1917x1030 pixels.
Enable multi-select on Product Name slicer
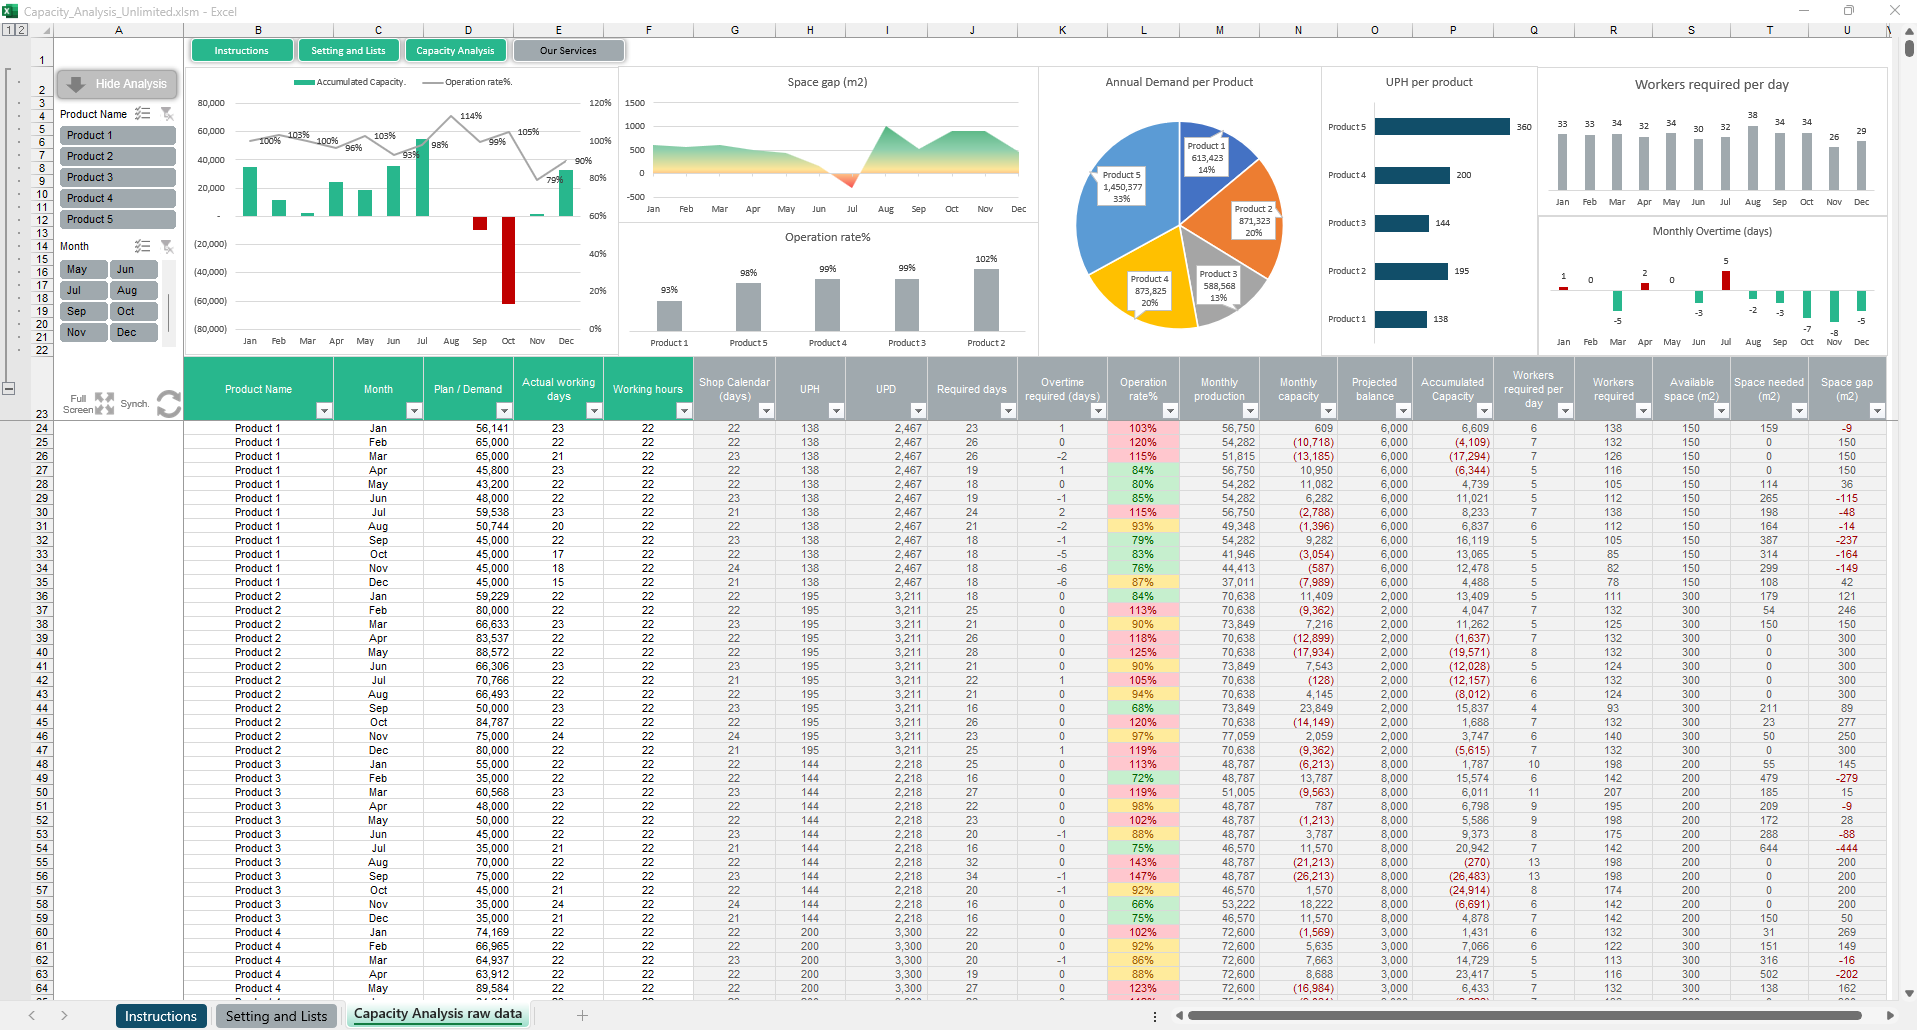pos(143,114)
